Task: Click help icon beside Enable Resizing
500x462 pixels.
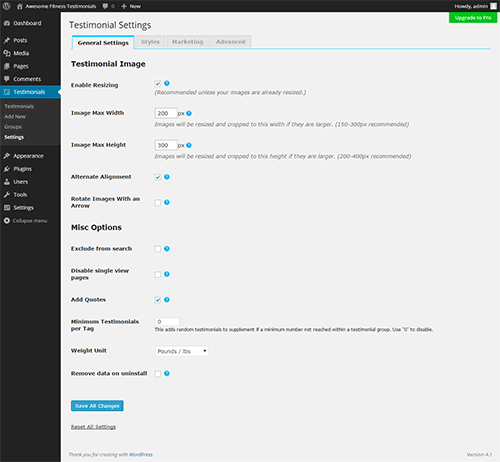Action: tap(167, 83)
